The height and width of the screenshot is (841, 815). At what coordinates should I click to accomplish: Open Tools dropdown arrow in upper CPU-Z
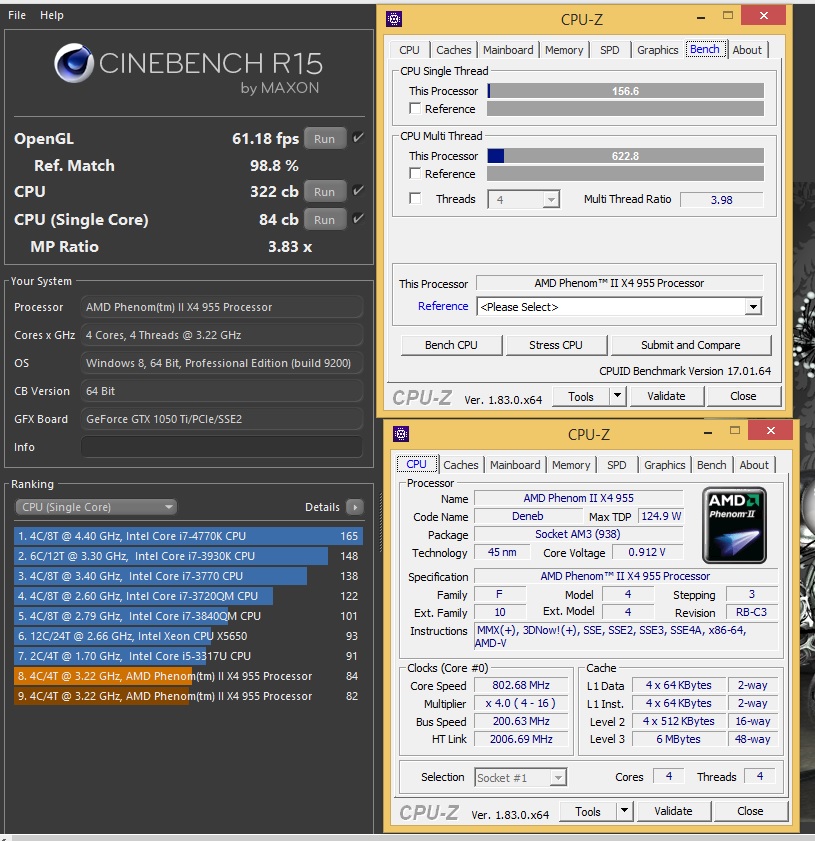coord(617,396)
